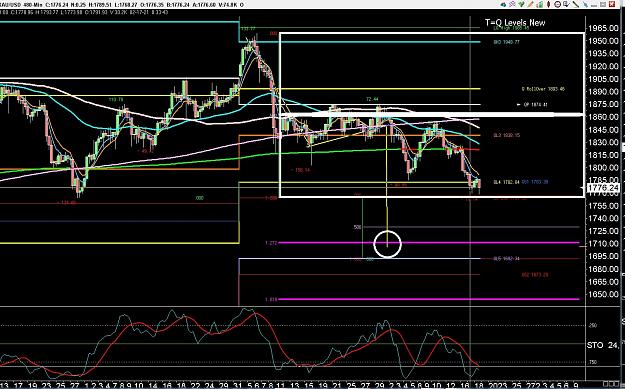This screenshot has width=625, height=389.
Task: Select the diagonal trend line tool
Action: [x=576, y=4]
